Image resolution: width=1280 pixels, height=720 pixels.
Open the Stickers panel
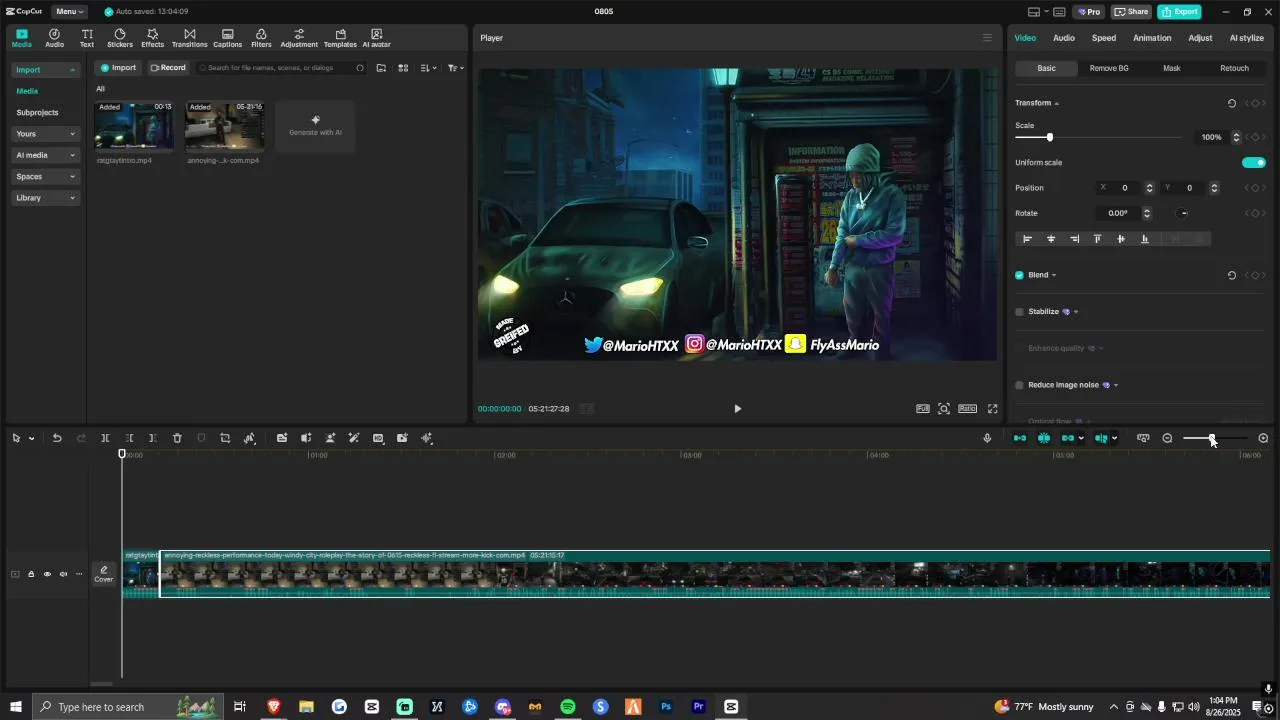(x=120, y=38)
